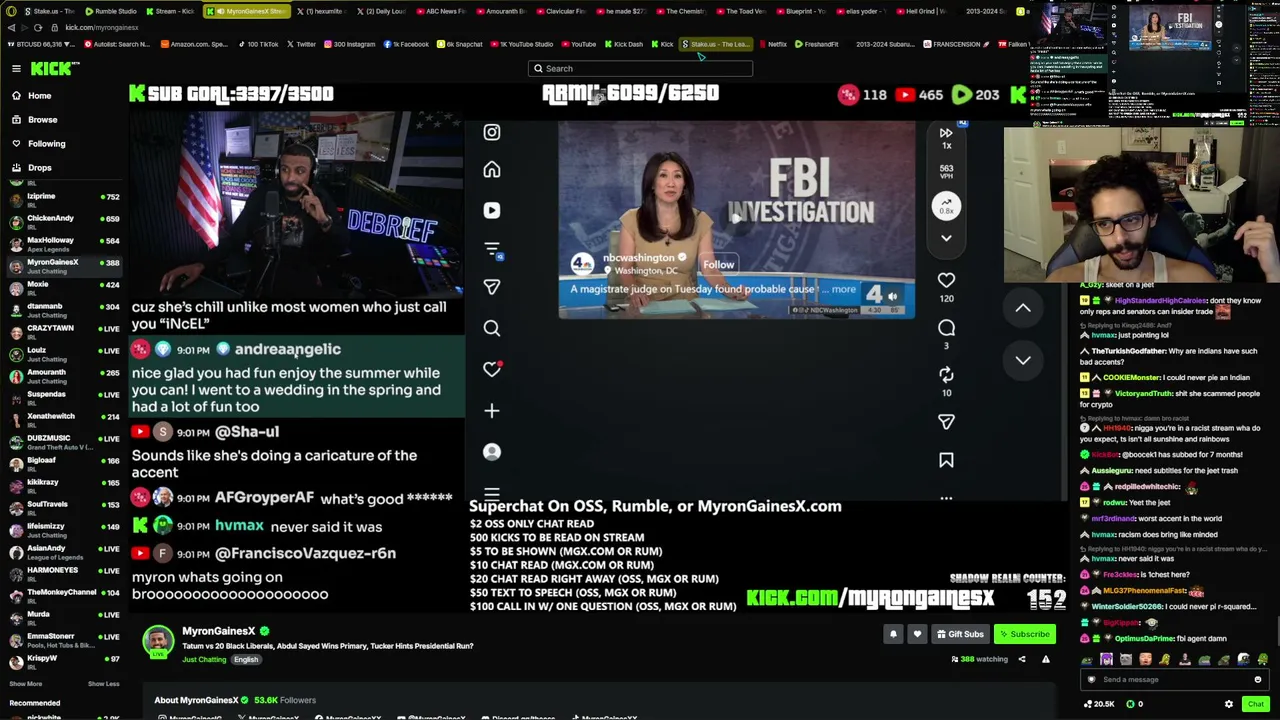Screen dimensions: 1280x720
Task: Open the Browse section in Kick sidebar
Action: (x=42, y=120)
